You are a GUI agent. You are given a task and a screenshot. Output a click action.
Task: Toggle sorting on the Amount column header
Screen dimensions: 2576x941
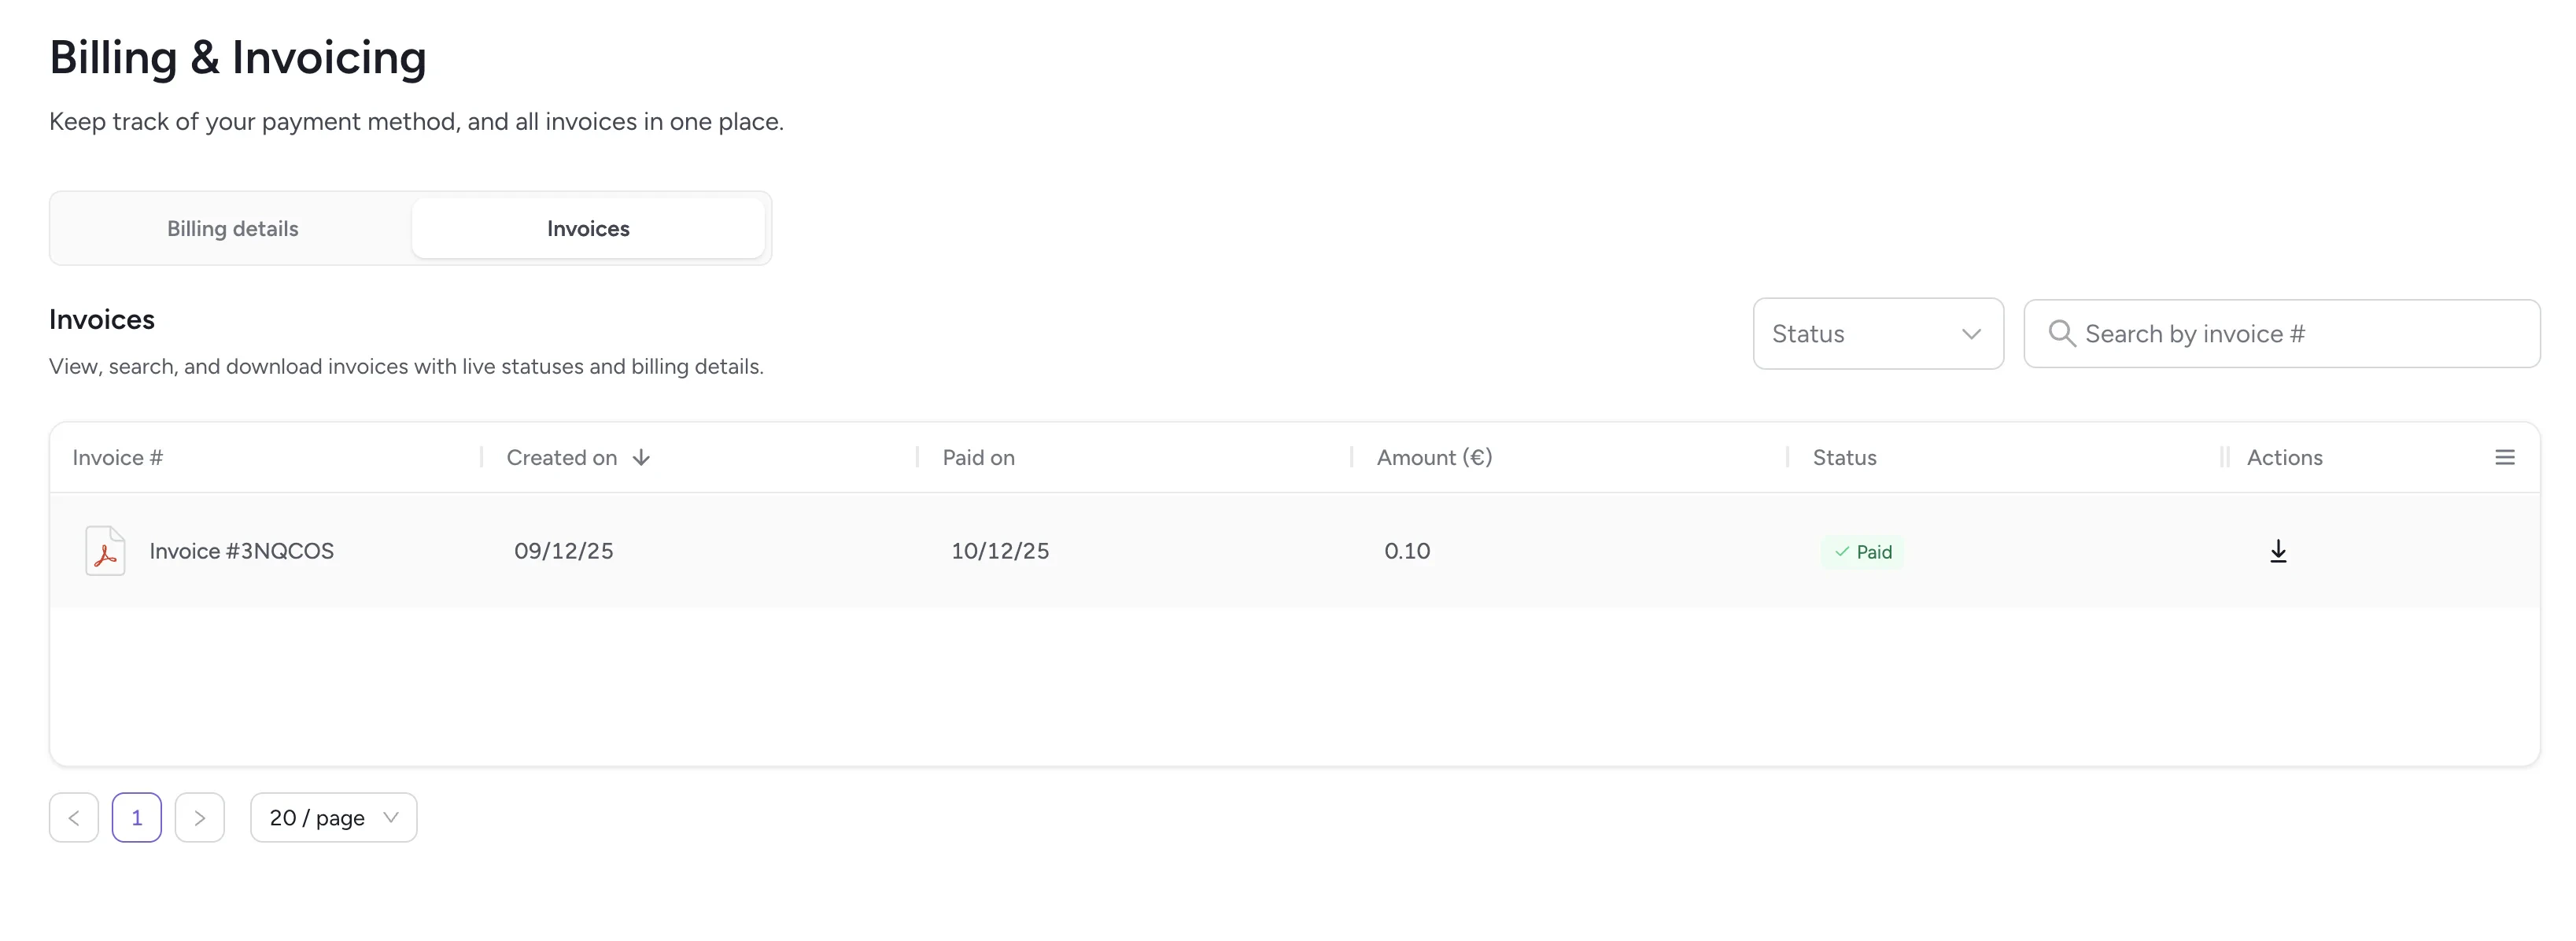point(1433,457)
